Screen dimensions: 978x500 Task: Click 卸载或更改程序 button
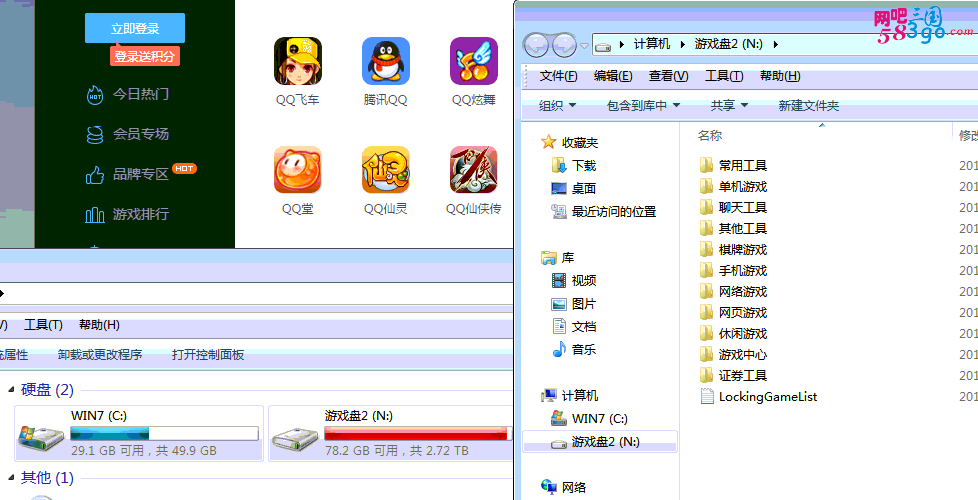coord(100,355)
